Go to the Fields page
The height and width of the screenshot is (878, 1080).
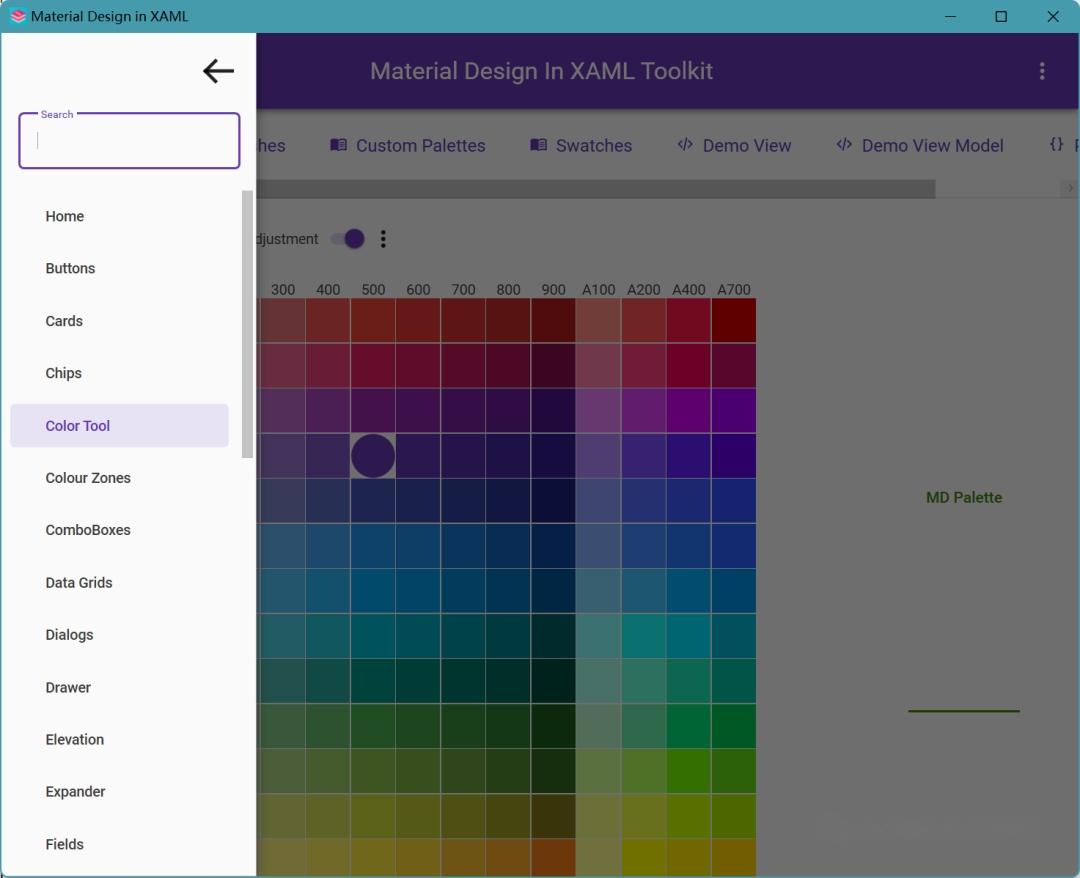[119, 844]
